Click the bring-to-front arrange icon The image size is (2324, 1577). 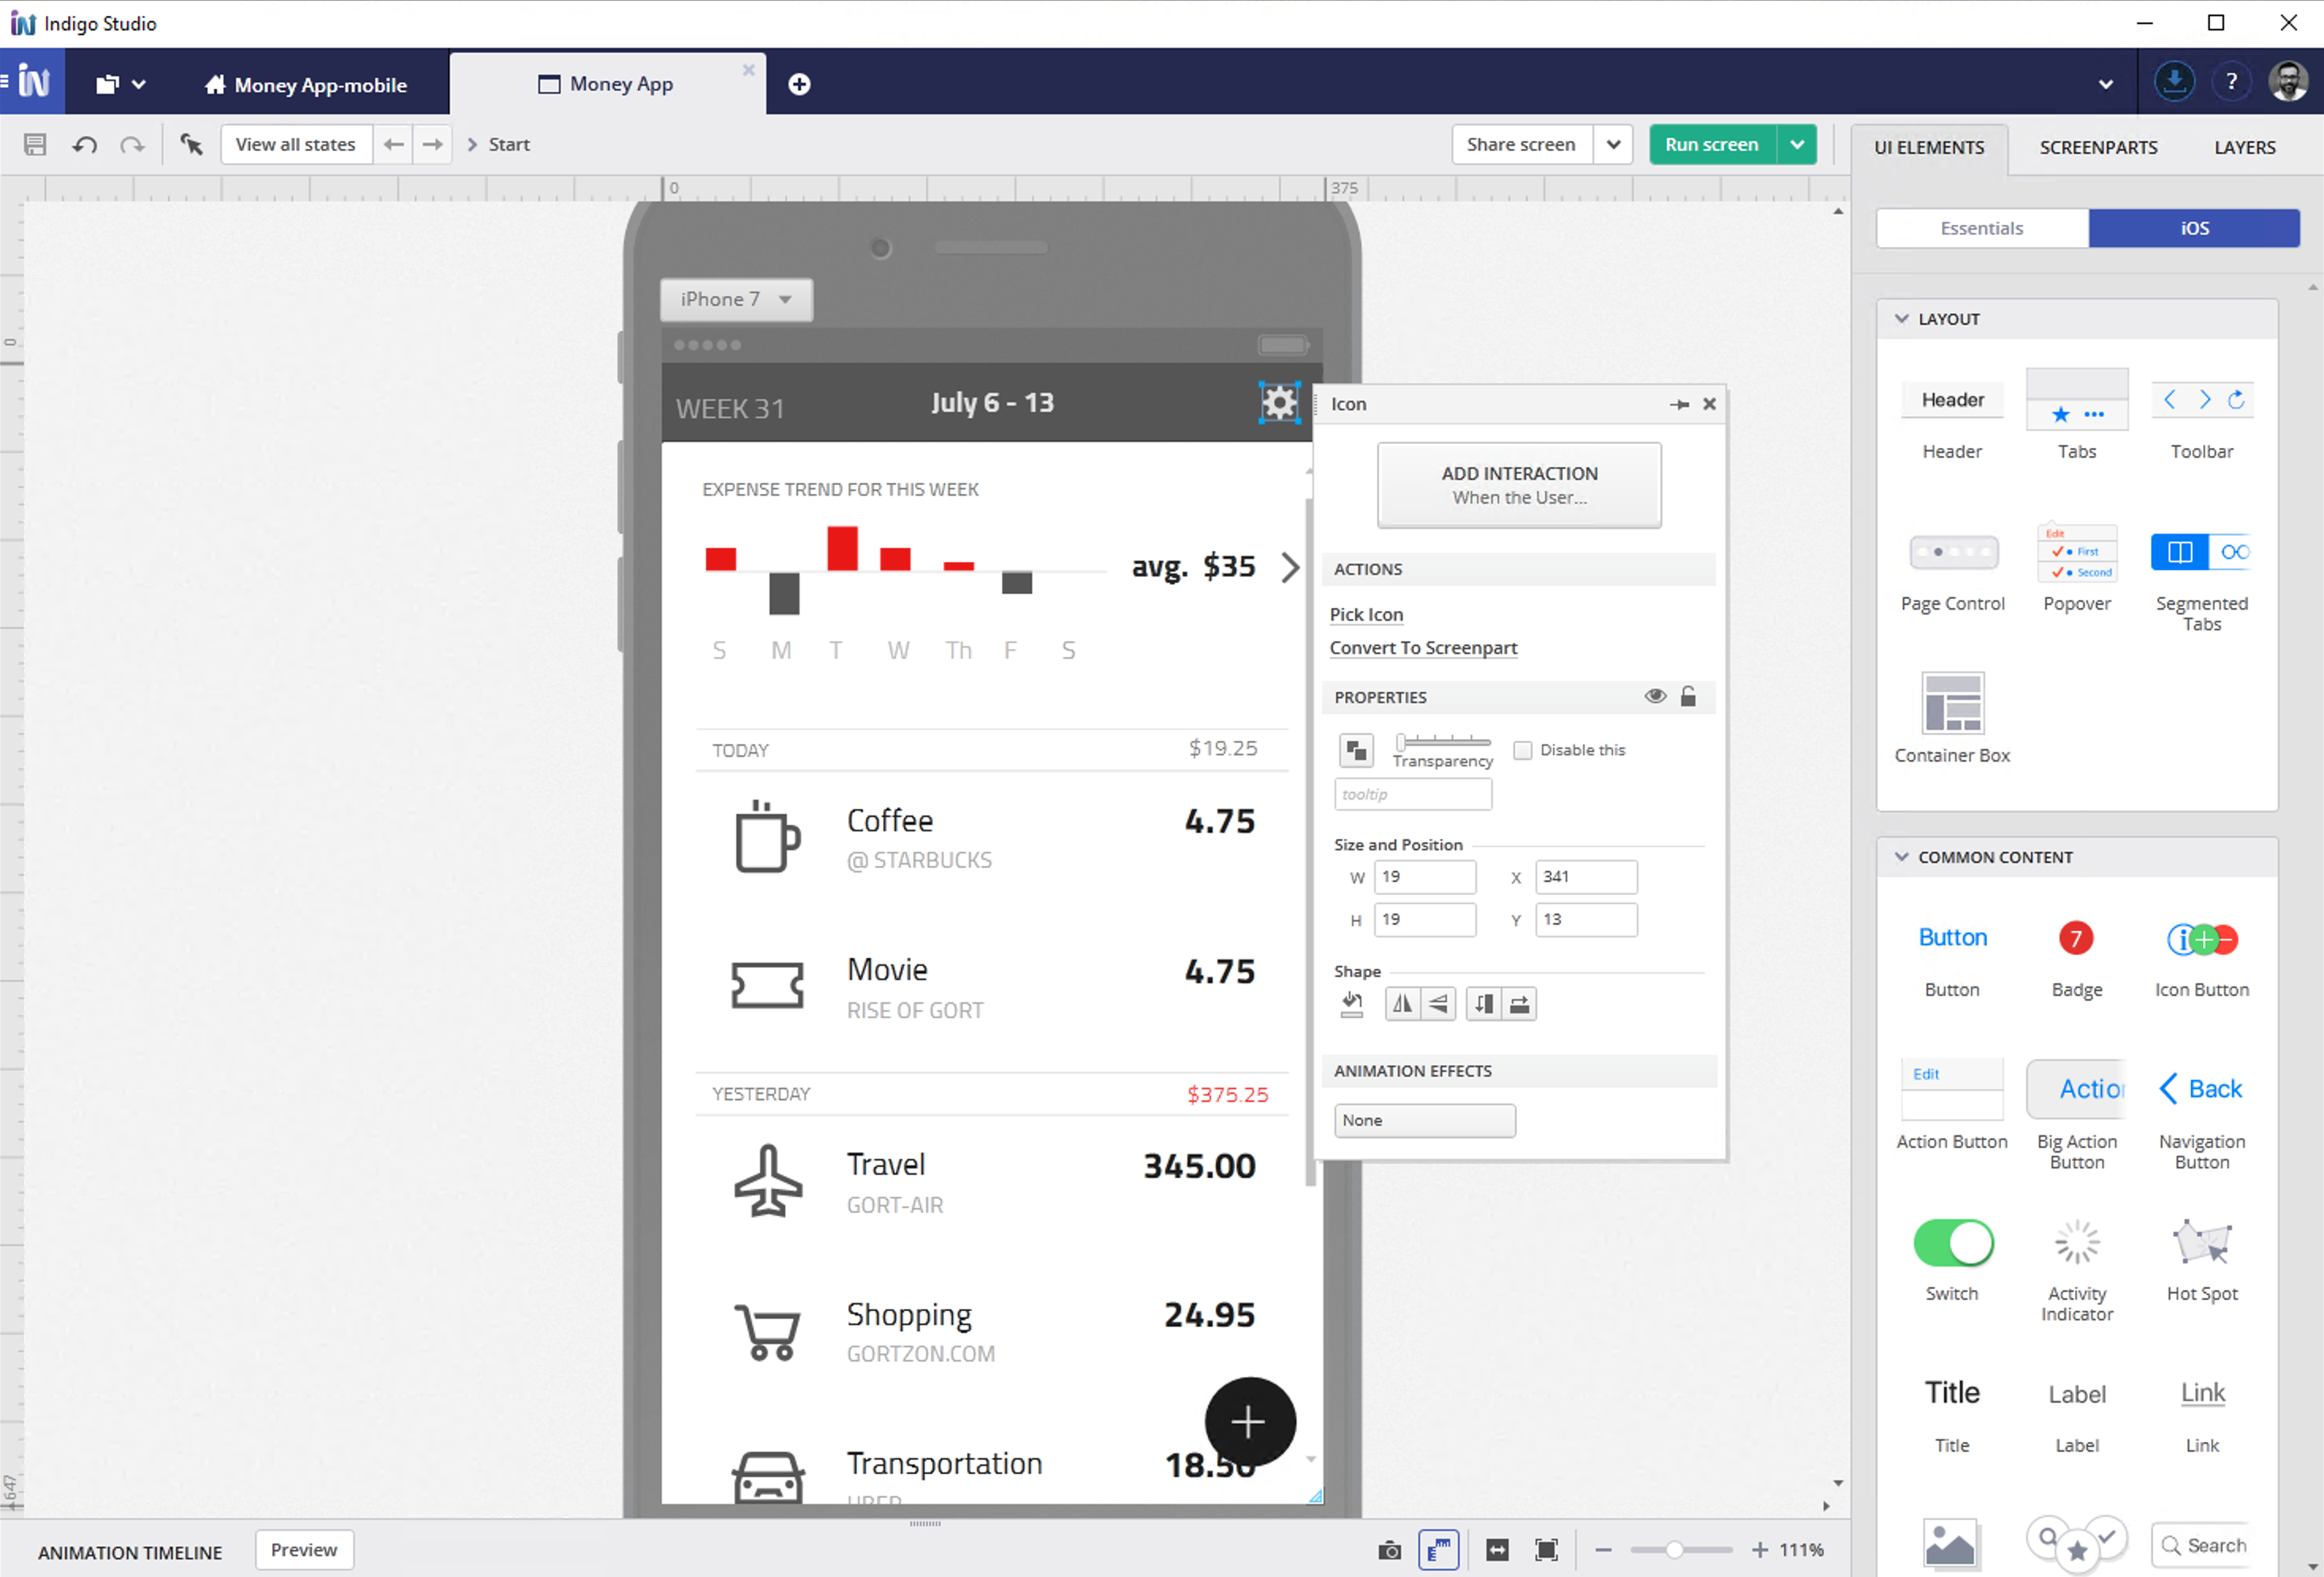(1356, 750)
